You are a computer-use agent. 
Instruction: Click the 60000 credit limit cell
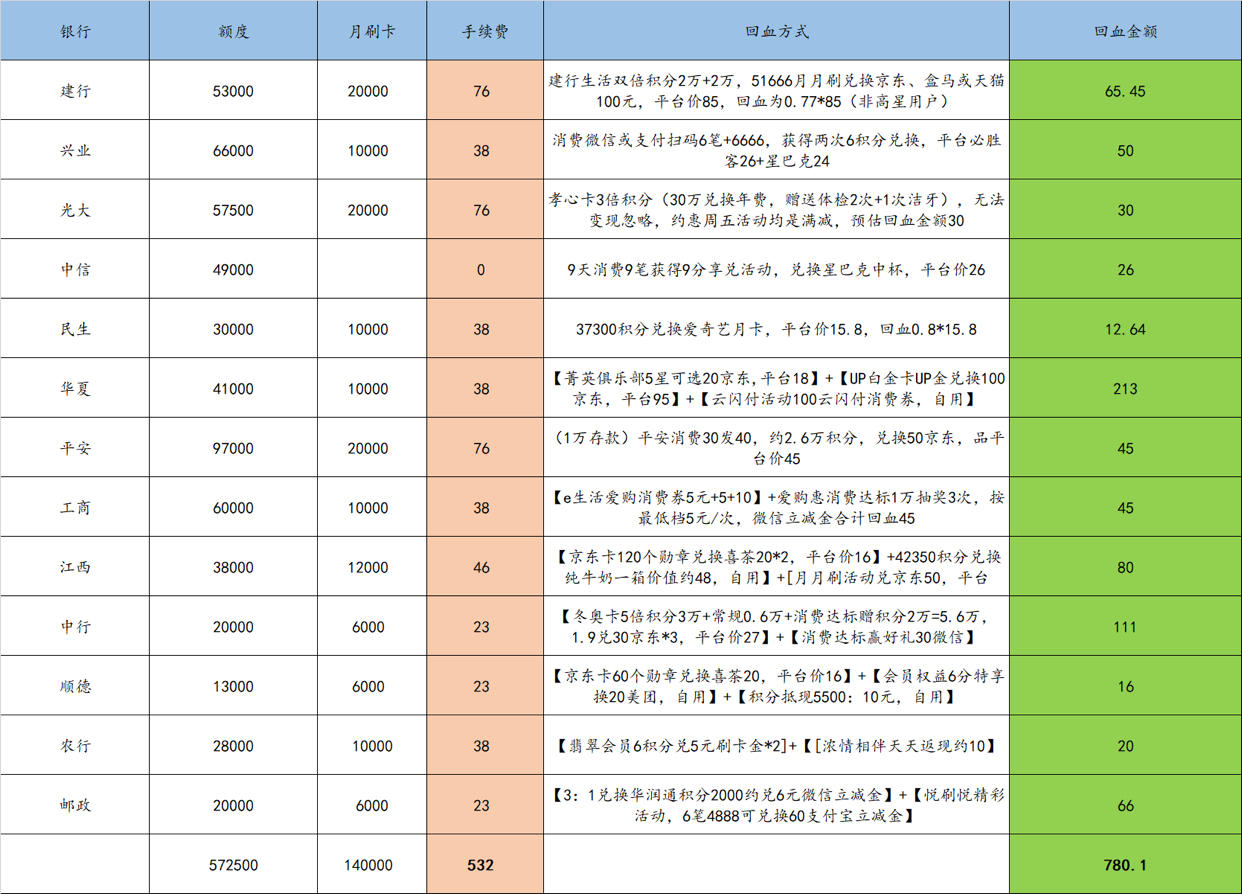(233, 507)
